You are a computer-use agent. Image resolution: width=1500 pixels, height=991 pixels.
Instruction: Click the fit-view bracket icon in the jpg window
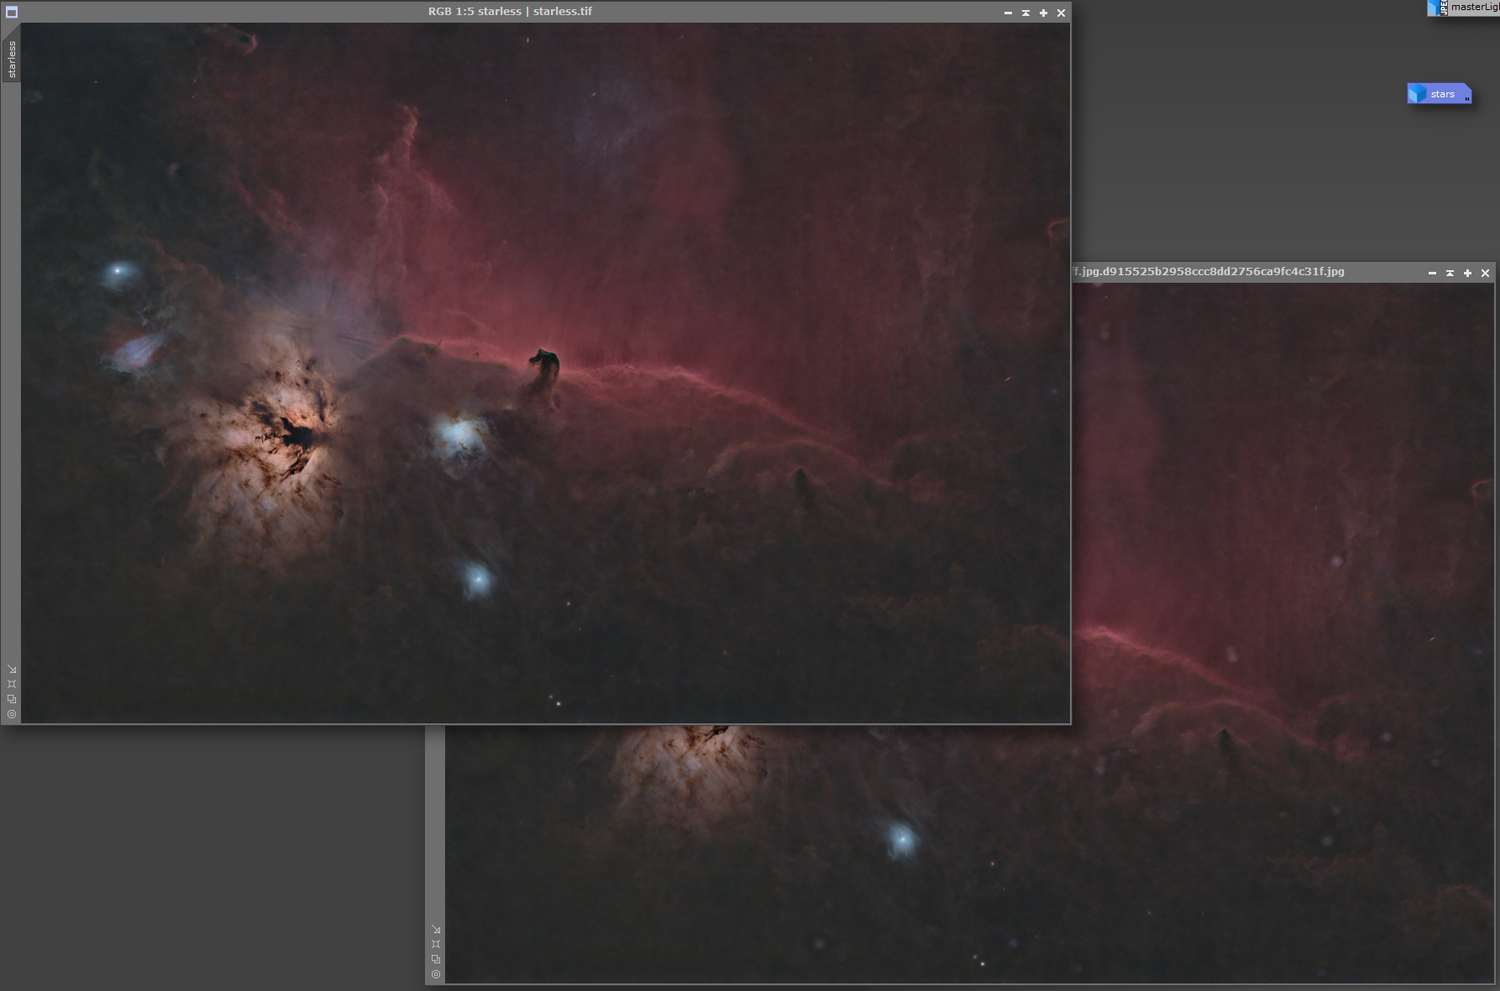(x=436, y=944)
